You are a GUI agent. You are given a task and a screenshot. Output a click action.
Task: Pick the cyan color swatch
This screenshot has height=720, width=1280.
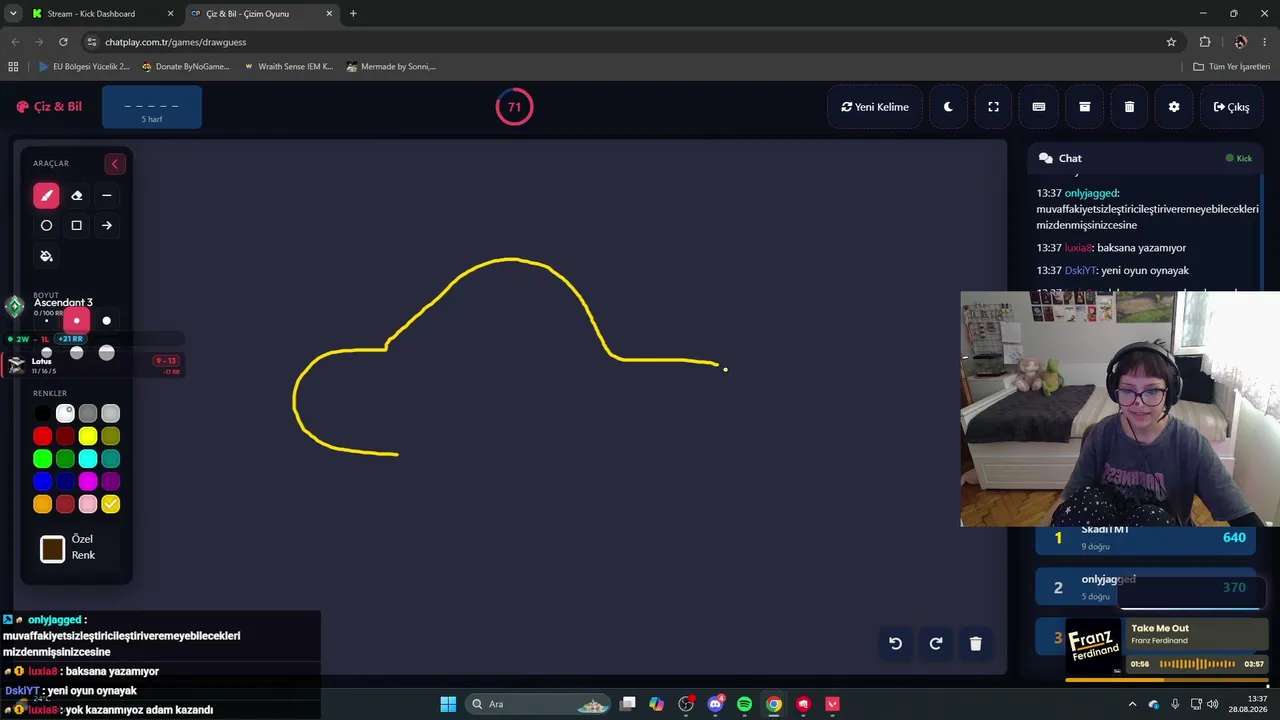[88, 459]
